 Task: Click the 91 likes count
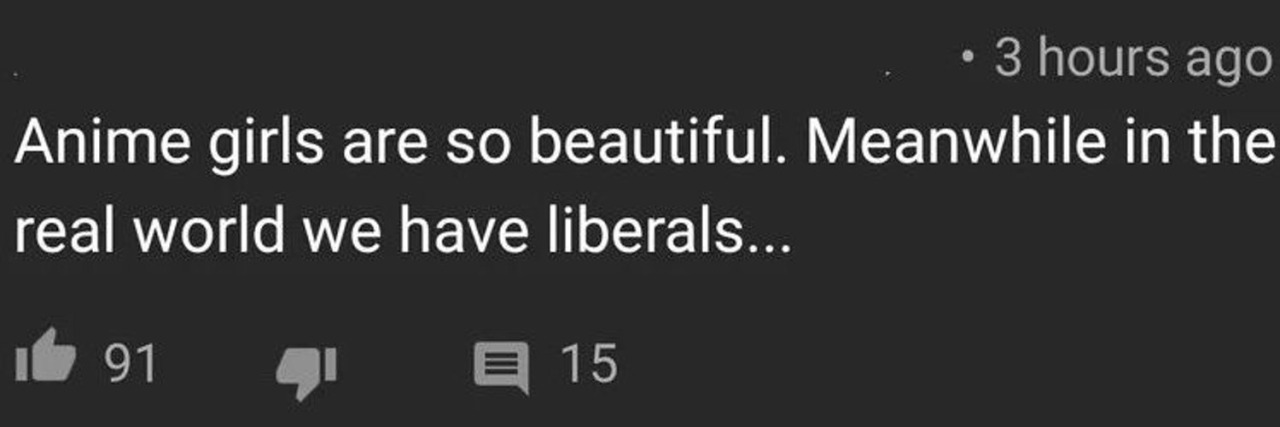(132, 364)
